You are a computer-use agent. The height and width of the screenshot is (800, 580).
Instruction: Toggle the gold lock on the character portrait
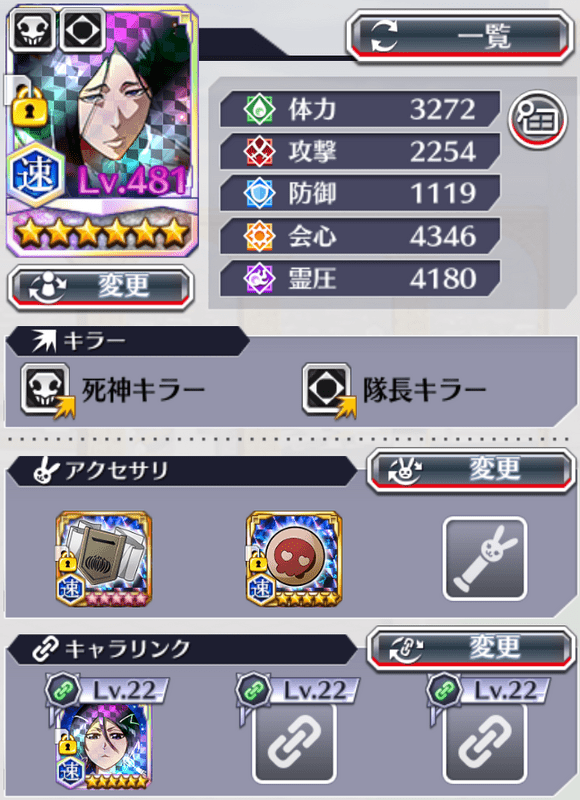click(x=30, y=107)
